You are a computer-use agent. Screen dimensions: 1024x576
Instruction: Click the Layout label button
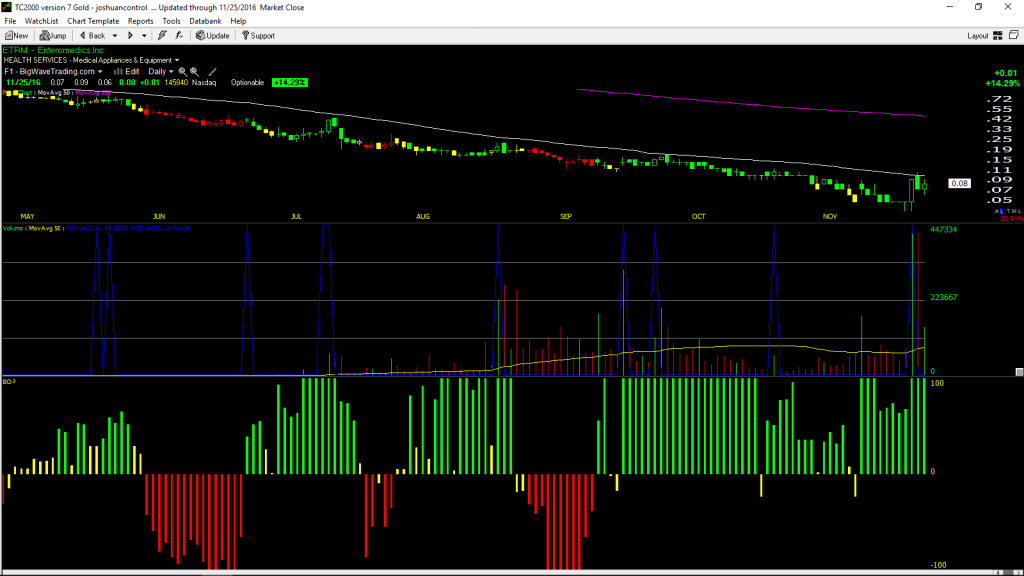coord(978,36)
